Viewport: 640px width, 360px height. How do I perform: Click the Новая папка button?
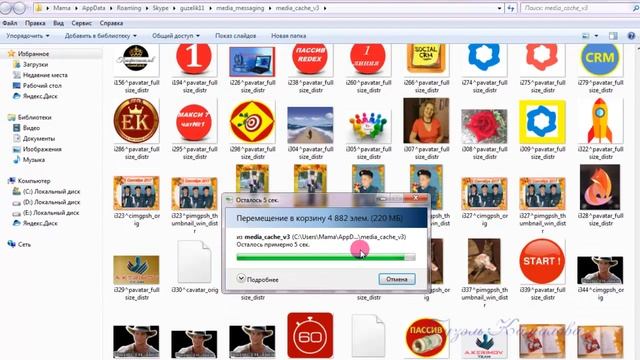(x=289, y=36)
